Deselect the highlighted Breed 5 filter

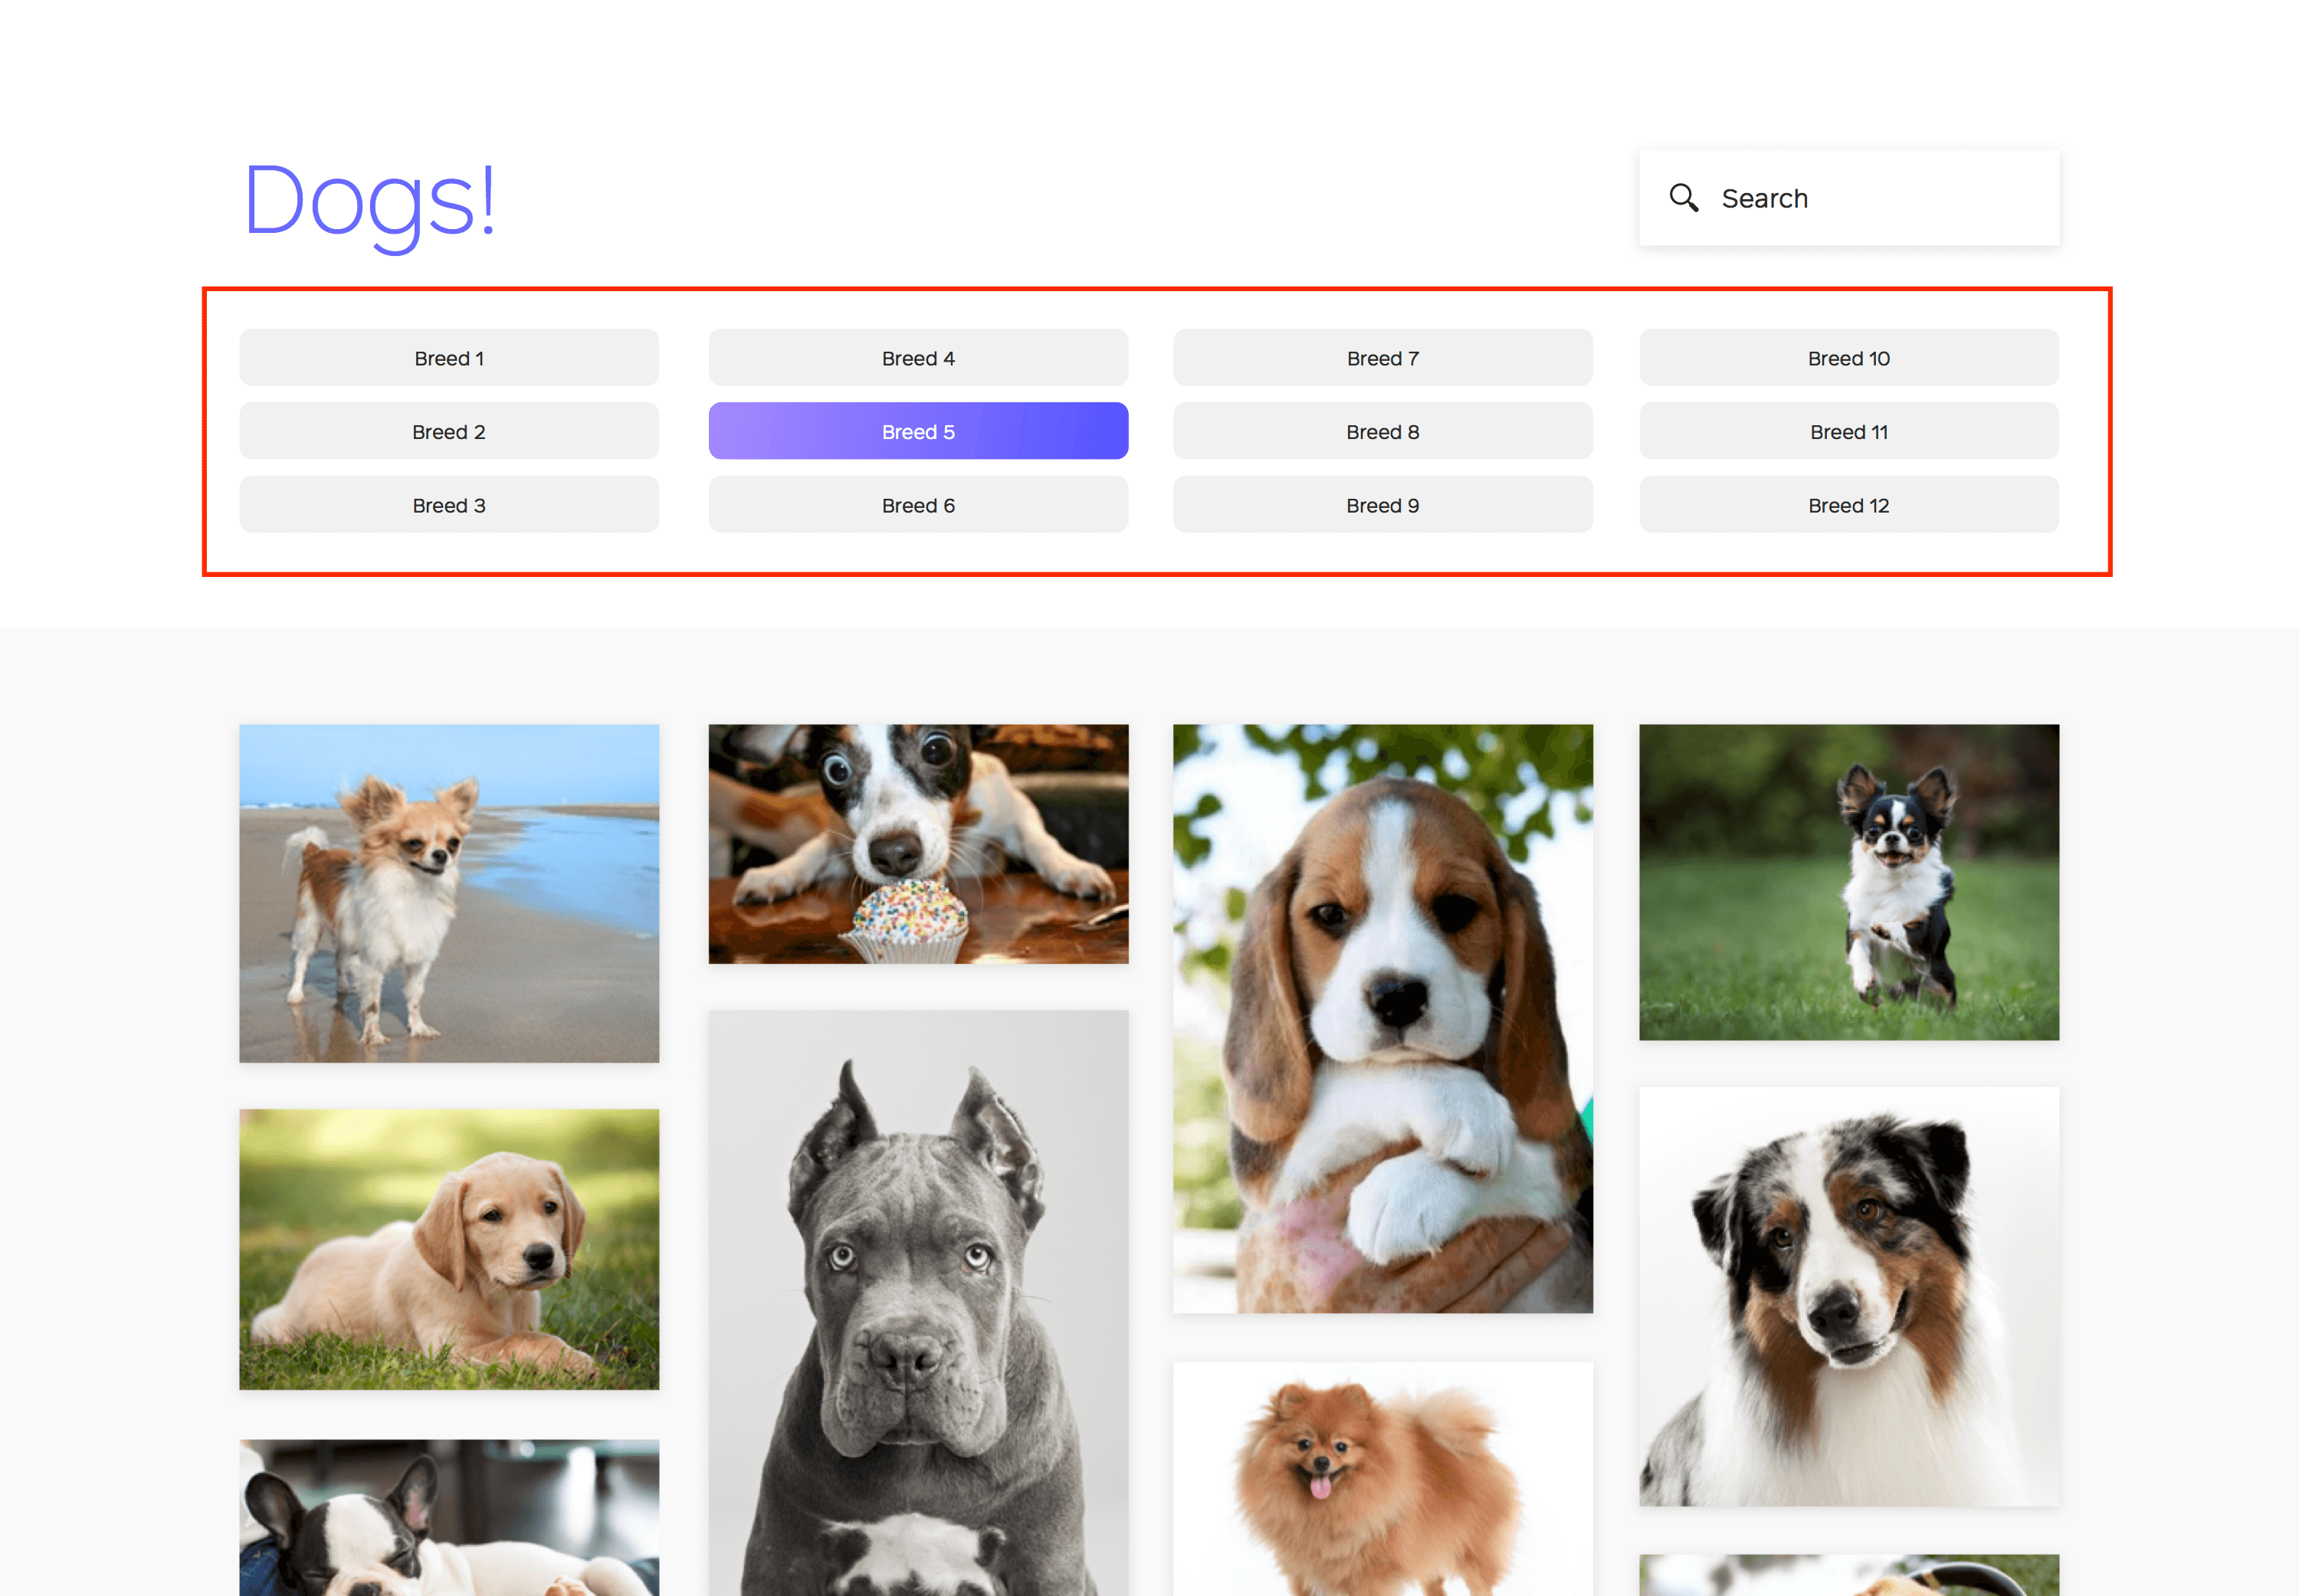[x=918, y=432]
